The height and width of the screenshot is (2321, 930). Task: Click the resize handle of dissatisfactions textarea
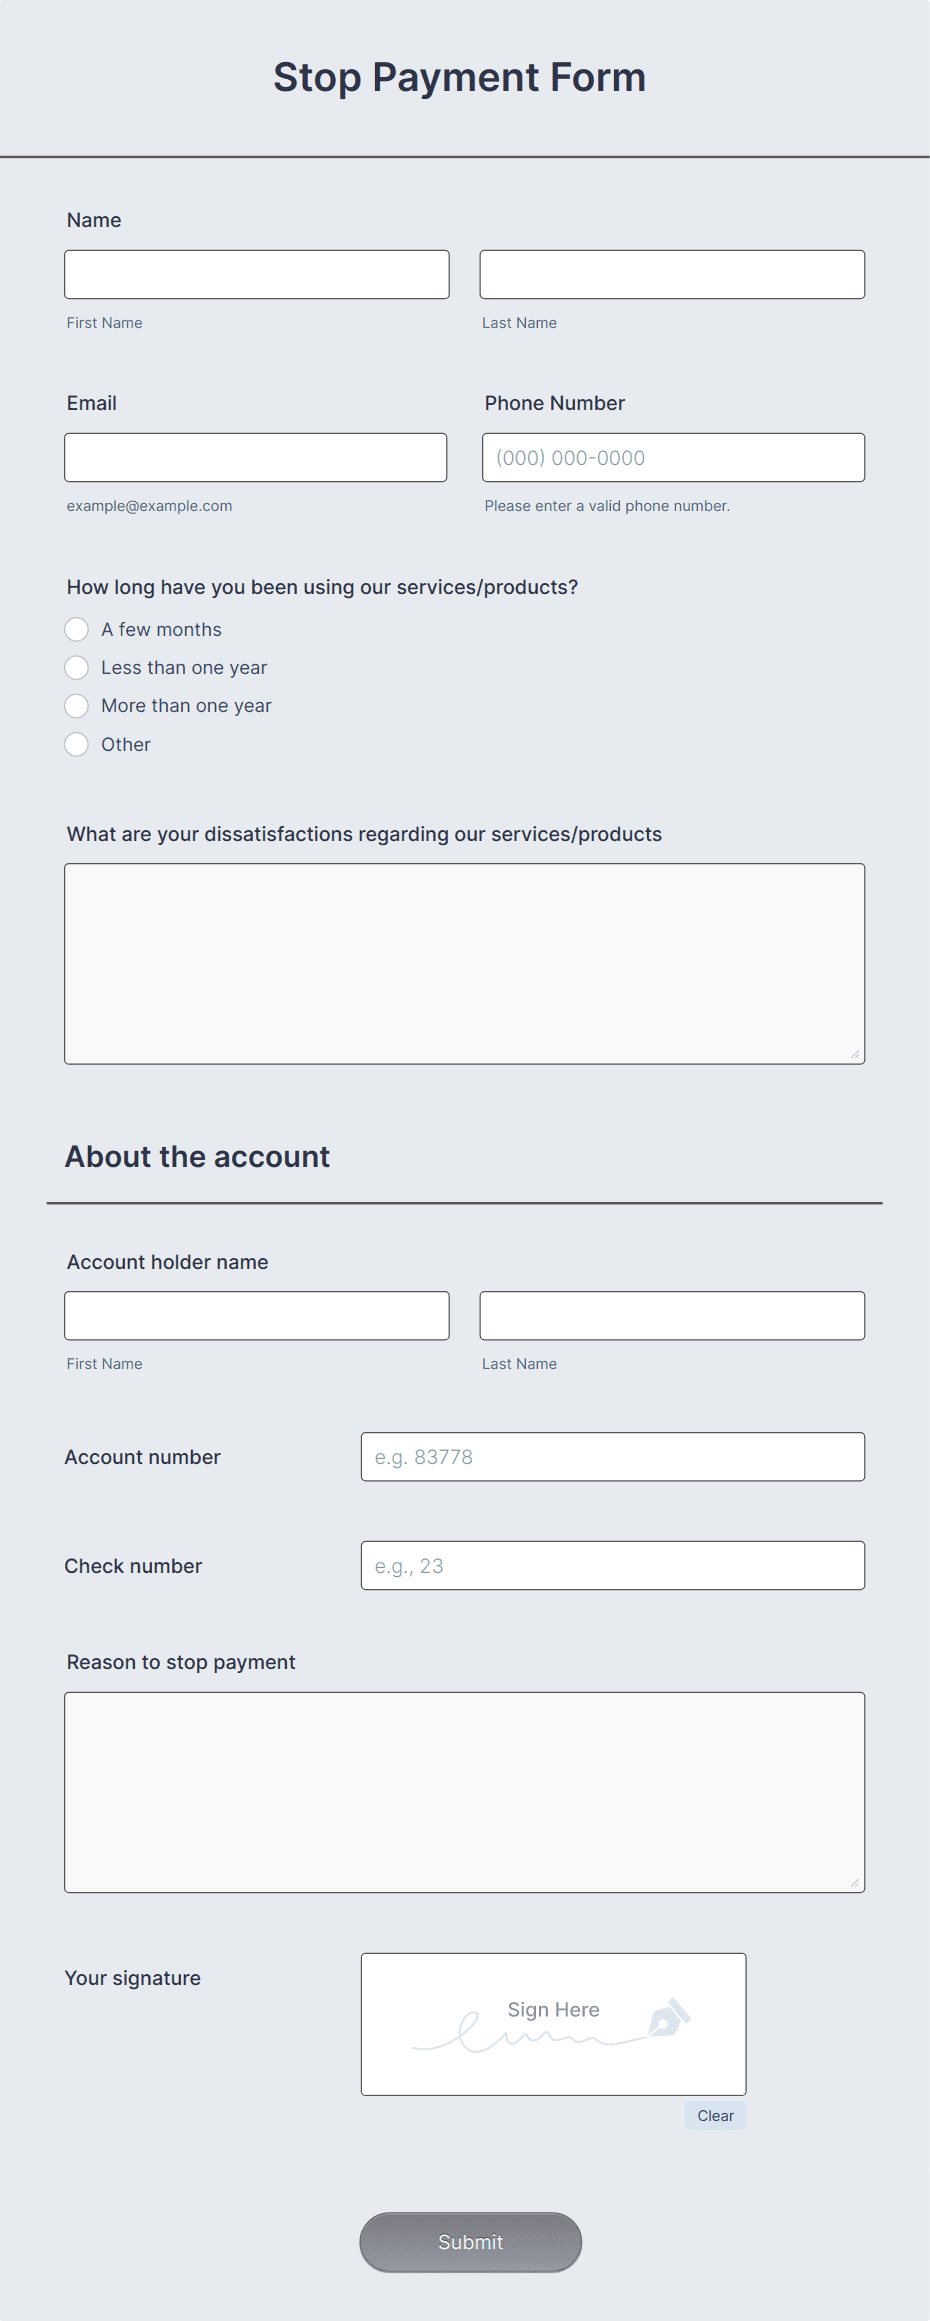click(x=855, y=1054)
